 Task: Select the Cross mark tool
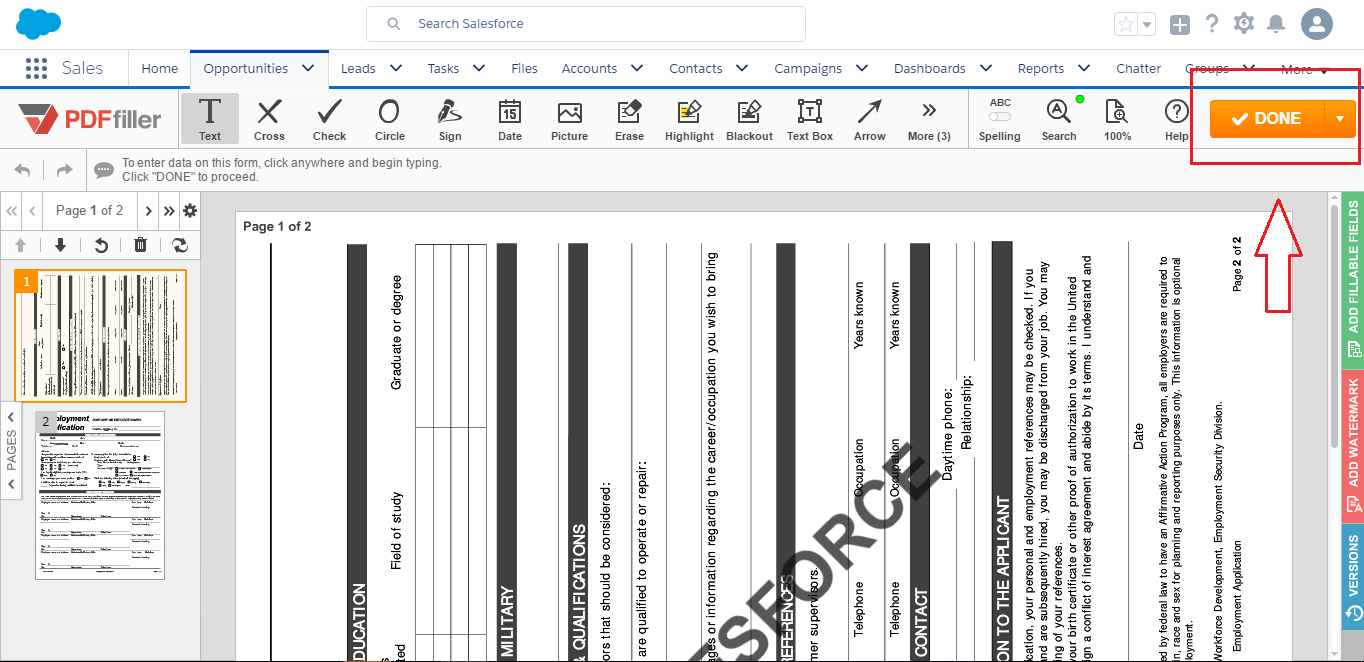coord(269,118)
